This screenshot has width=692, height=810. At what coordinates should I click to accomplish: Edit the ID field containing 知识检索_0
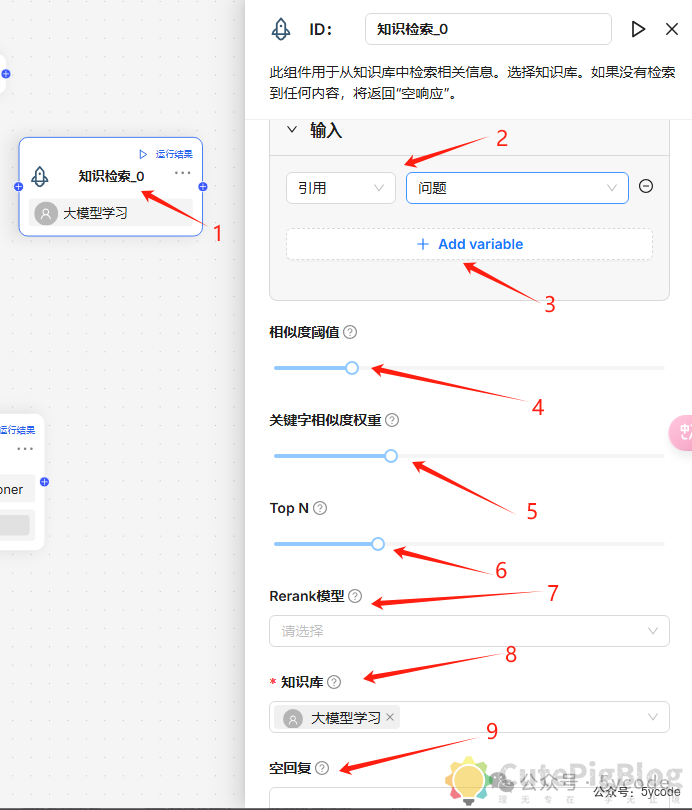[488, 29]
